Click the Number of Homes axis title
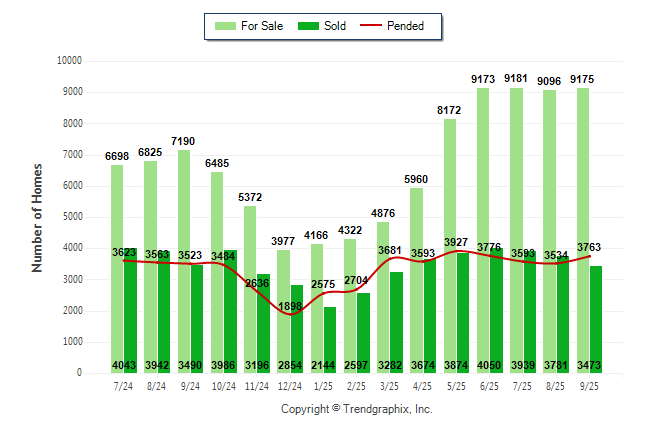This screenshot has width=646, height=434. [38, 217]
